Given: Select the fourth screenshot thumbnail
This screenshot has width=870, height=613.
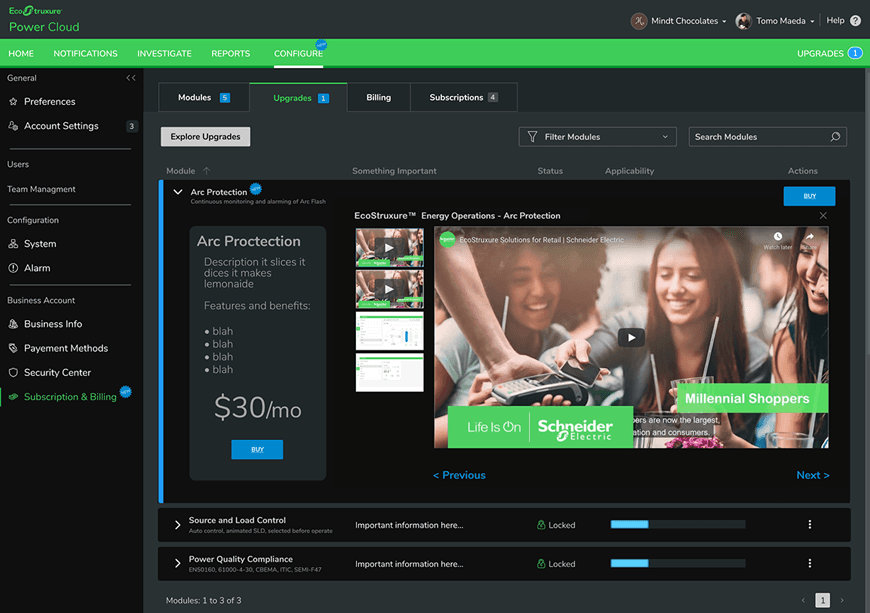Looking at the screenshot, I should (x=390, y=372).
